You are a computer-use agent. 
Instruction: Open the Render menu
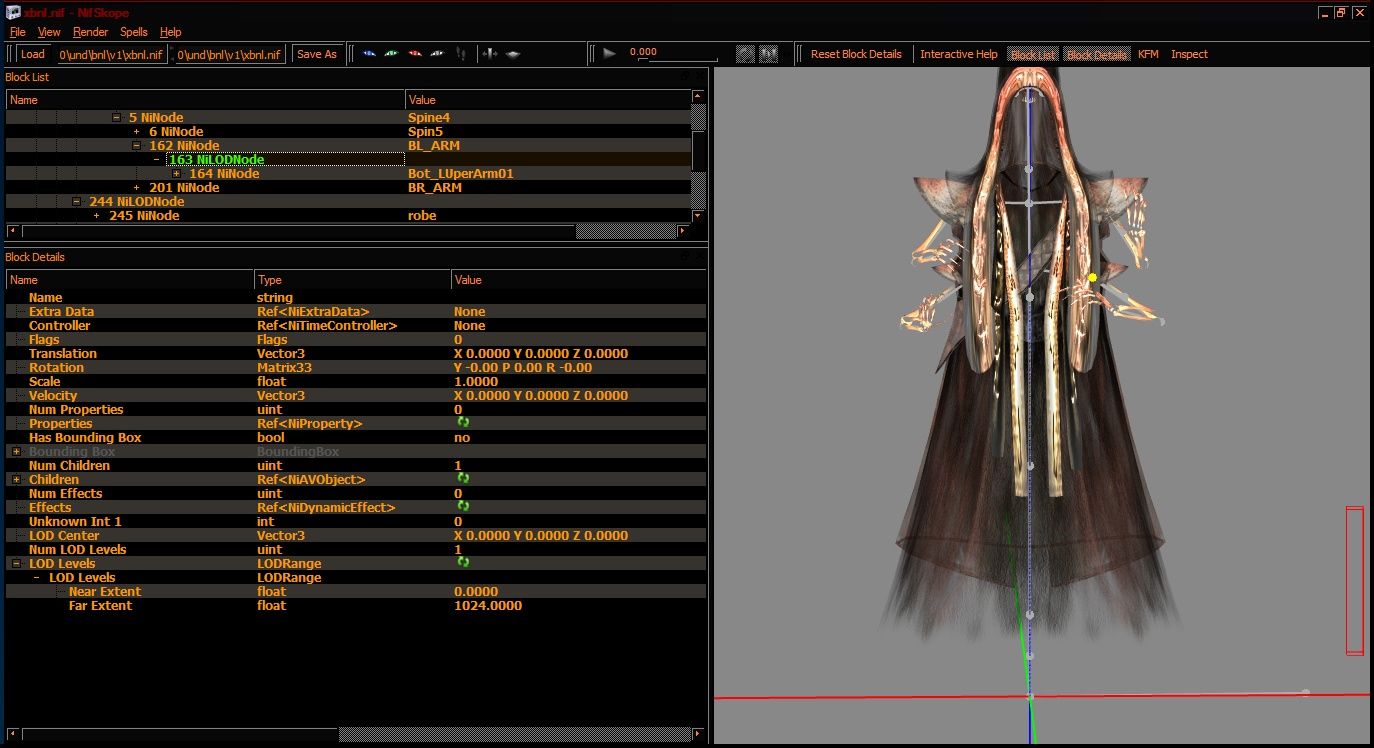coord(90,32)
